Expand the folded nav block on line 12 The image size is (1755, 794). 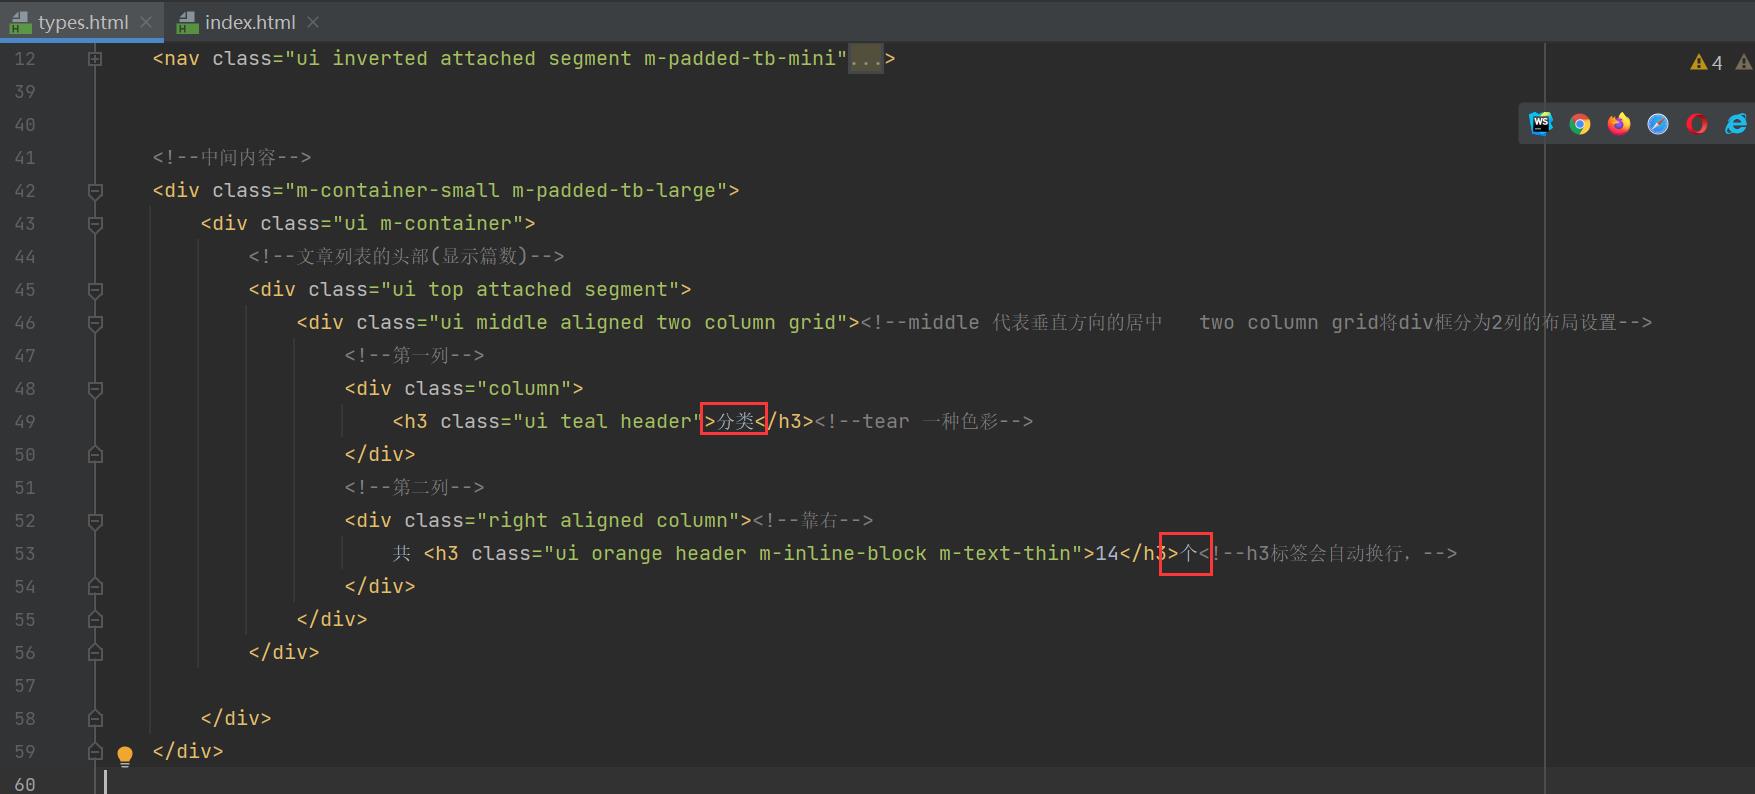(95, 59)
